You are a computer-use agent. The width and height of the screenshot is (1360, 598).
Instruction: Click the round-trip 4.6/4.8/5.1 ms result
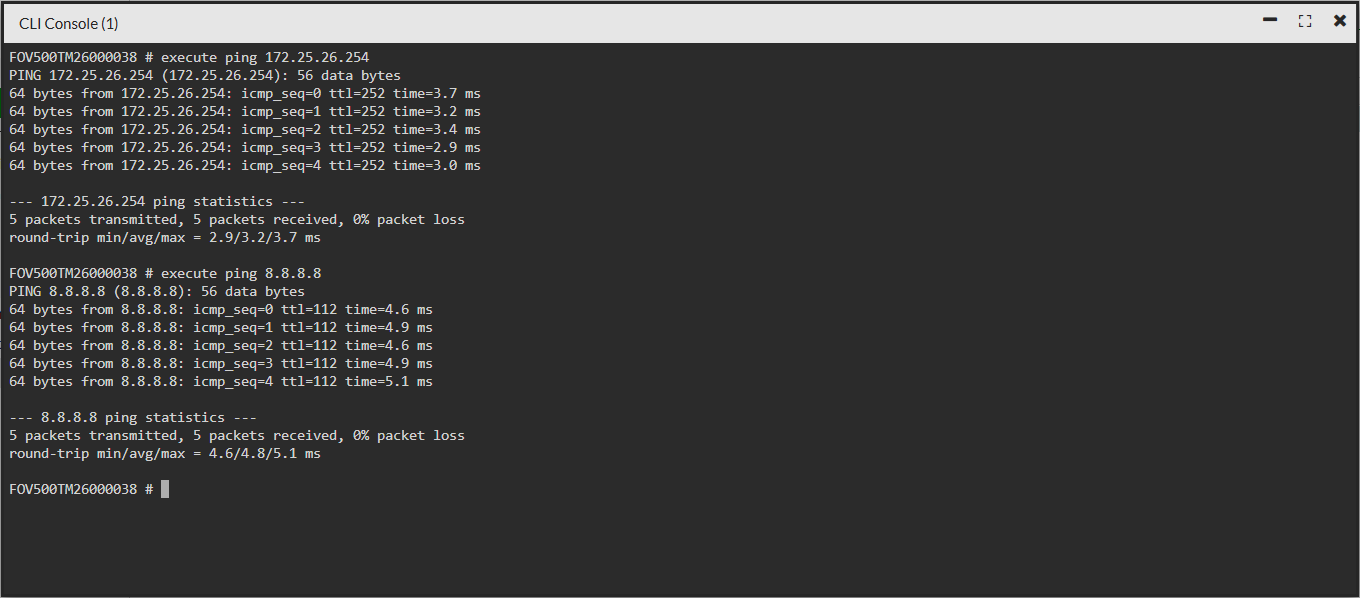(165, 453)
